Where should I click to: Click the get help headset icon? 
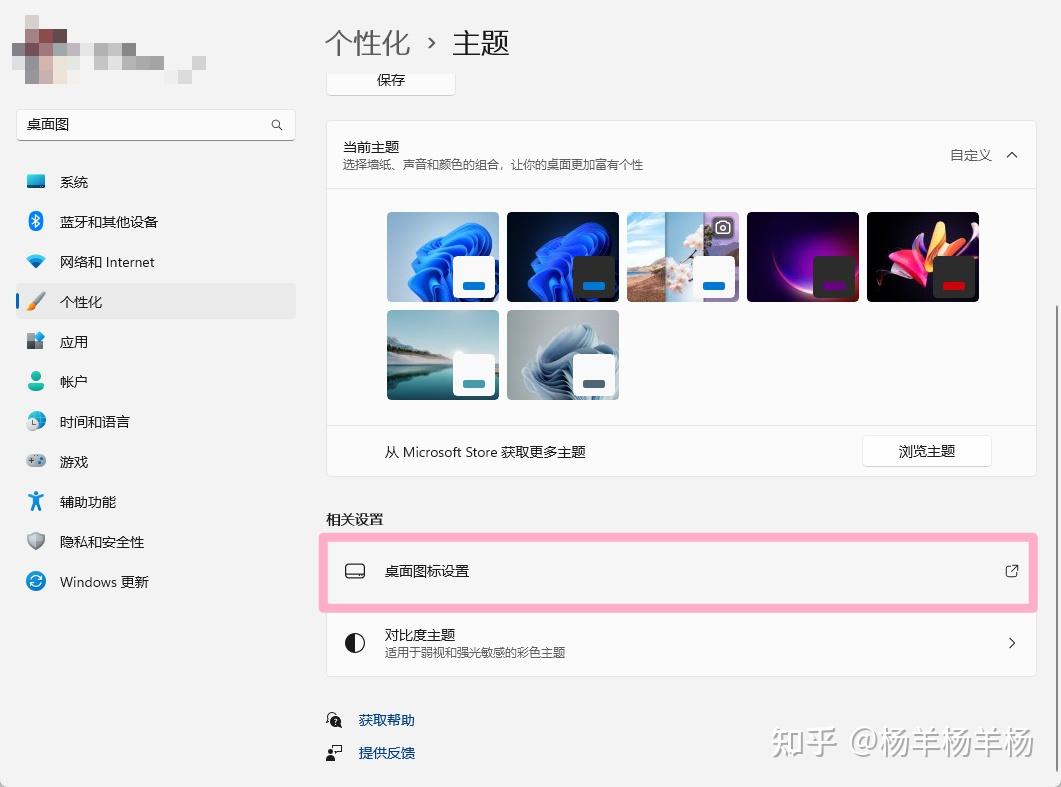tap(334, 720)
